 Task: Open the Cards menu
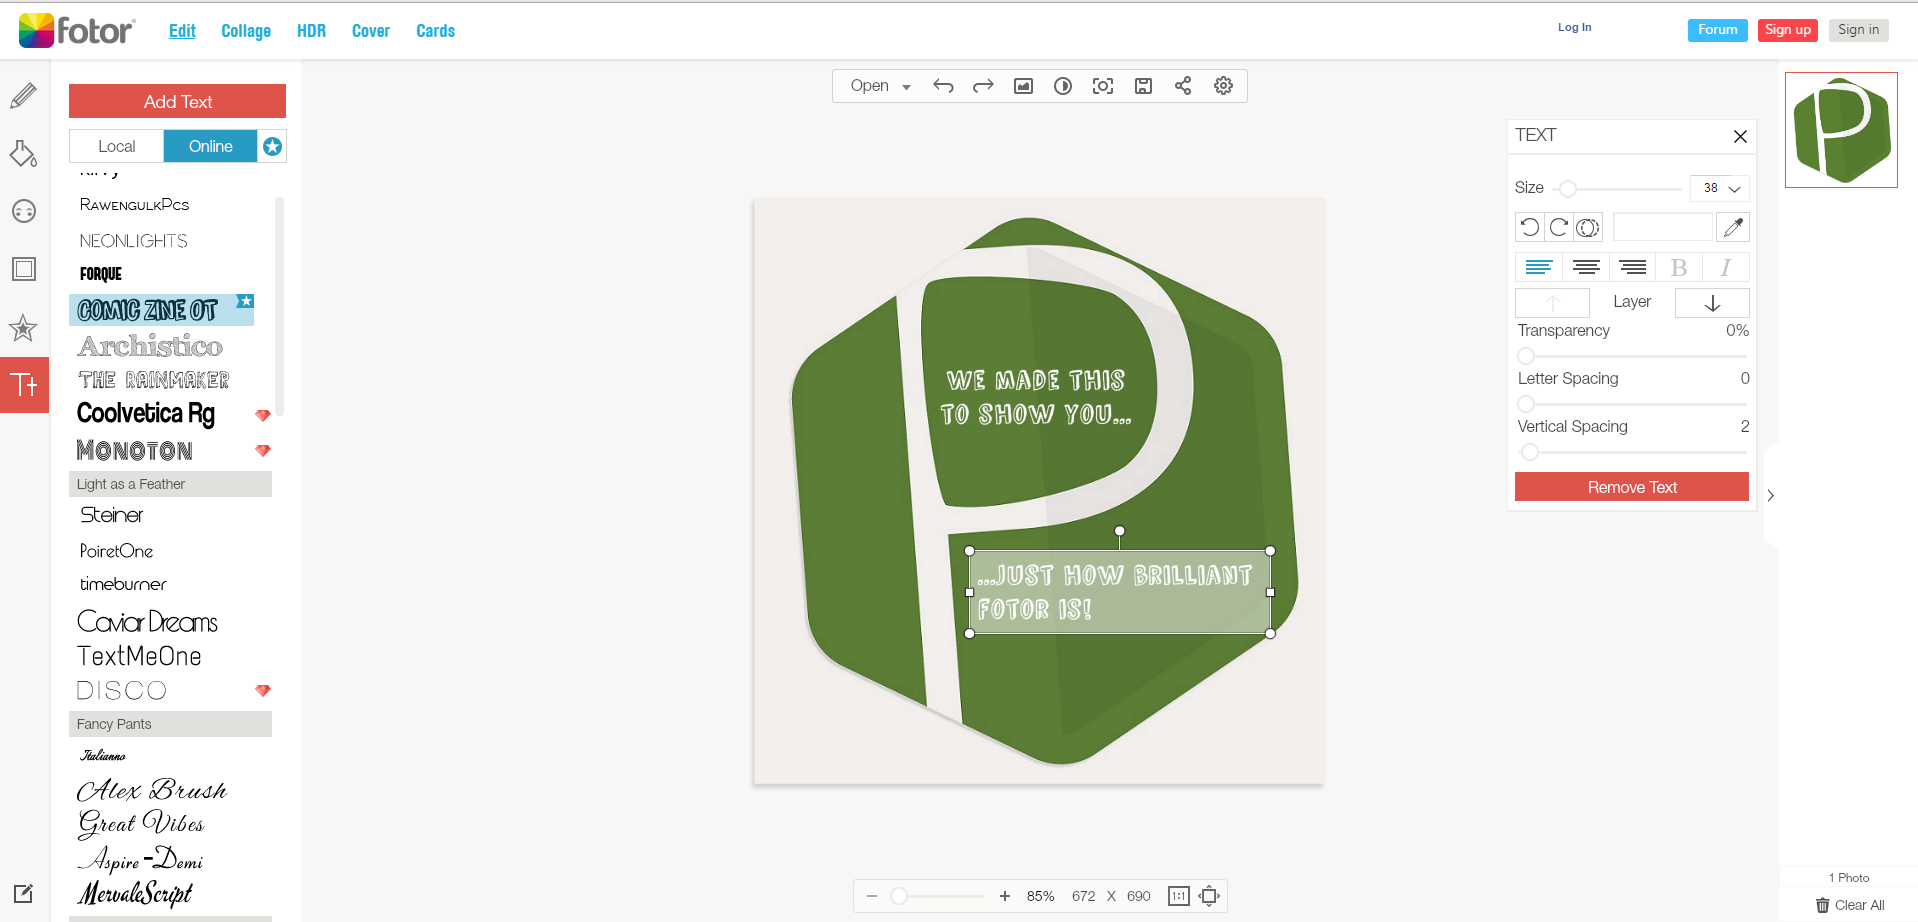pos(435,31)
